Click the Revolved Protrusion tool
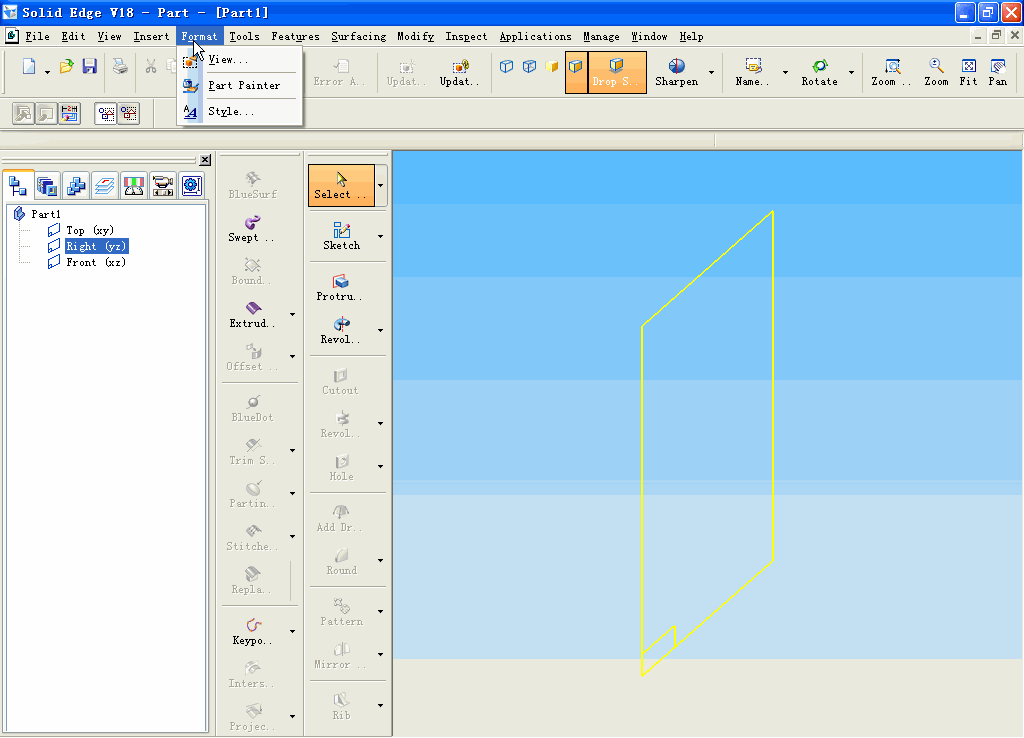 pyautogui.click(x=341, y=330)
